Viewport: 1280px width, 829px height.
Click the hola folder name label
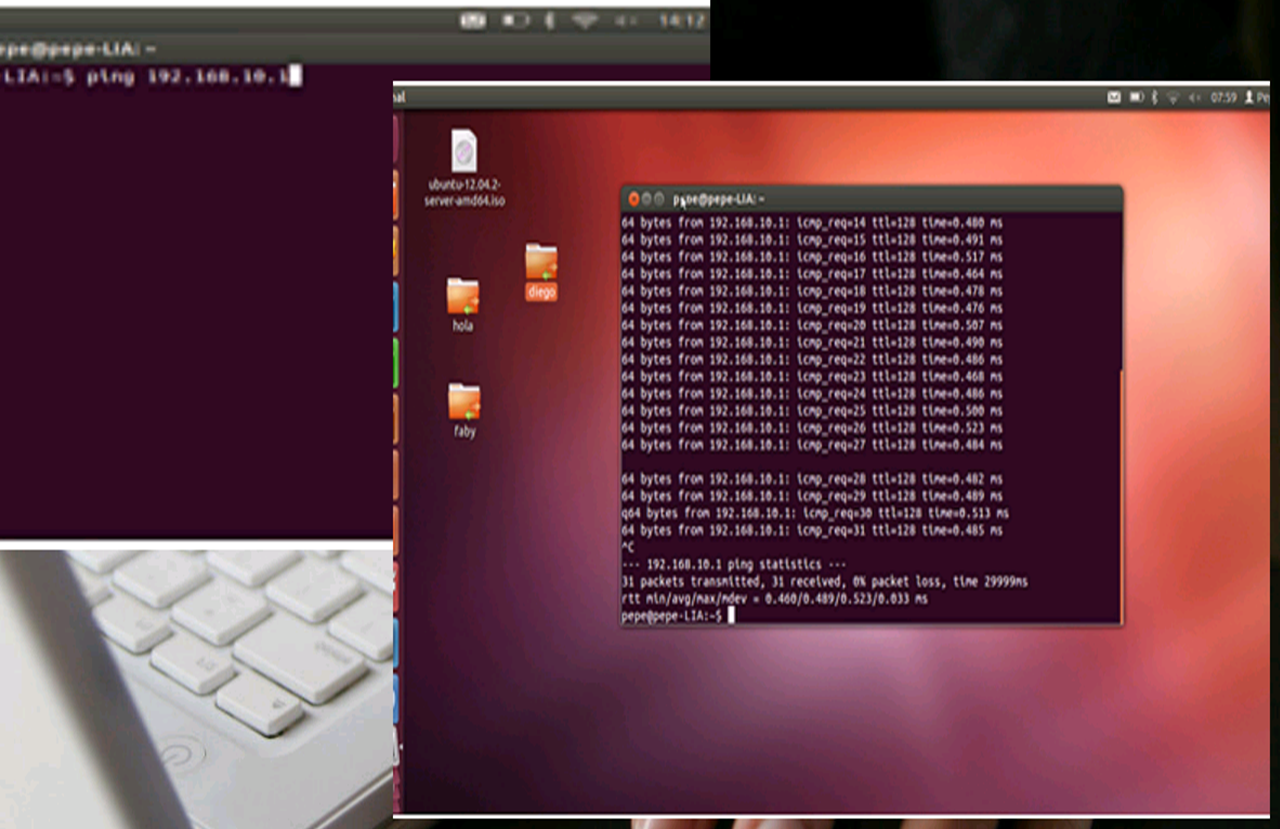[463, 326]
